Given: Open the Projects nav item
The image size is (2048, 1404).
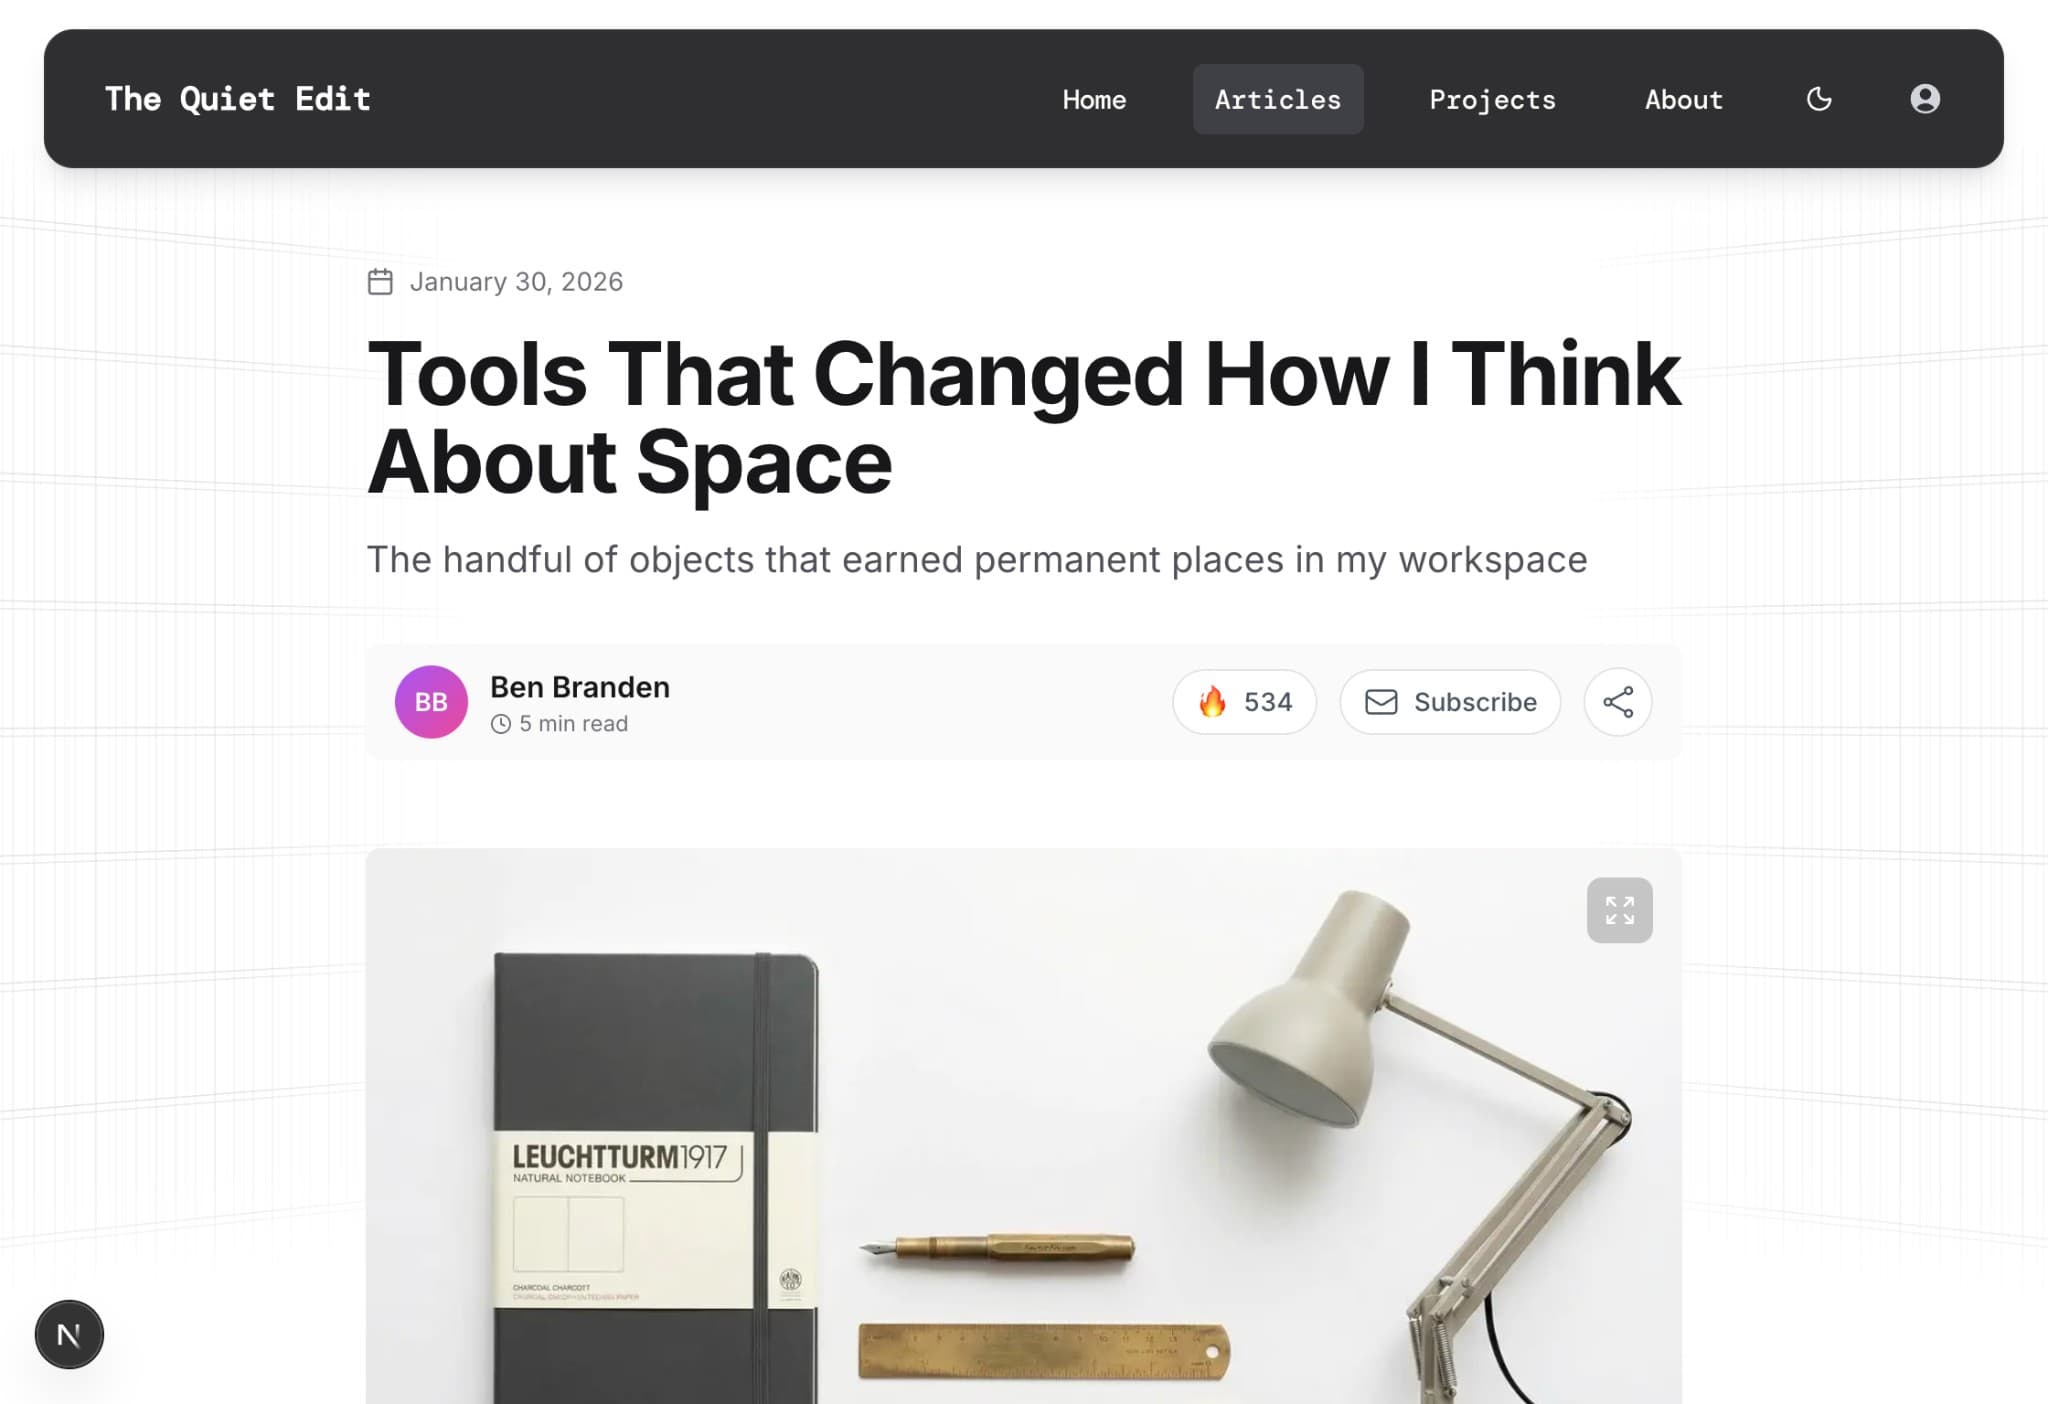Looking at the screenshot, I should coord(1492,99).
